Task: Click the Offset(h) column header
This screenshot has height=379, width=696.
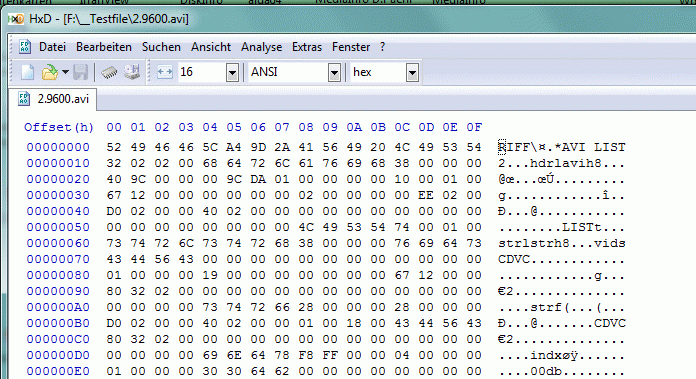Action: pos(59,127)
